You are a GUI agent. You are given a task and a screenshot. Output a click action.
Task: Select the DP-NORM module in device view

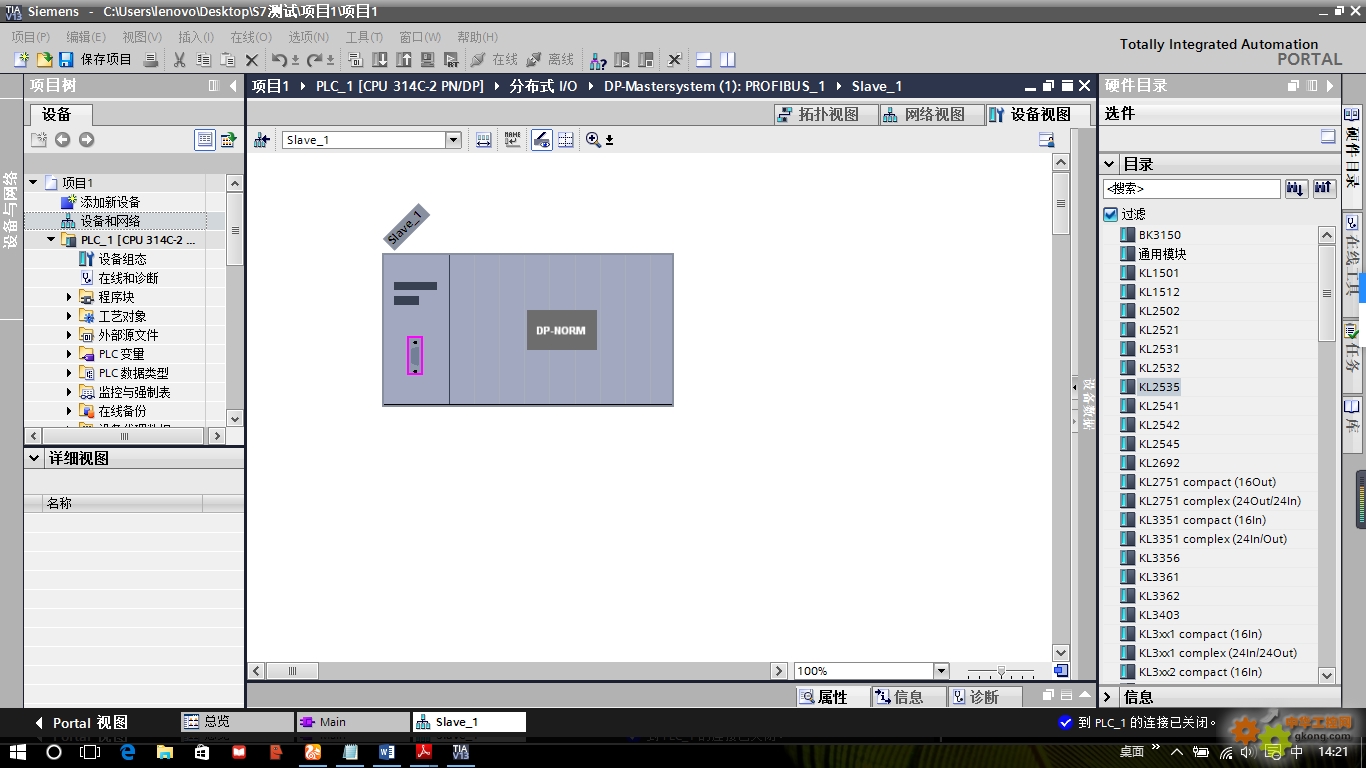[x=561, y=330]
